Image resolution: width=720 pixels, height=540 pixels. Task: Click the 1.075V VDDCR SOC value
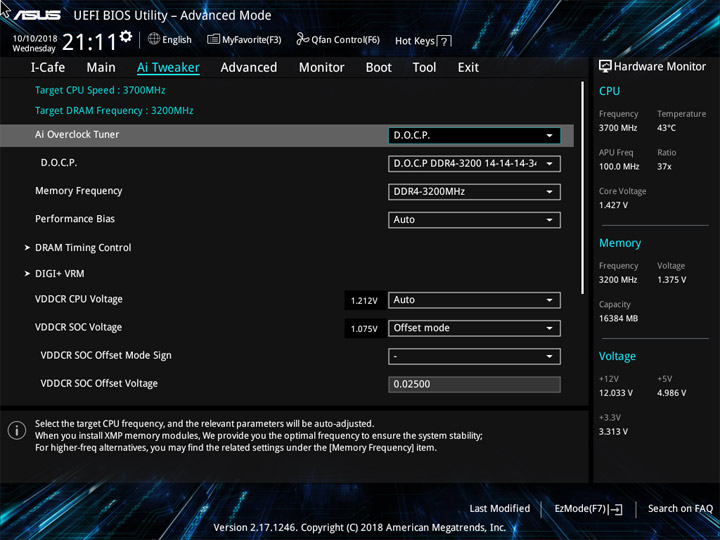[x=364, y=329]
